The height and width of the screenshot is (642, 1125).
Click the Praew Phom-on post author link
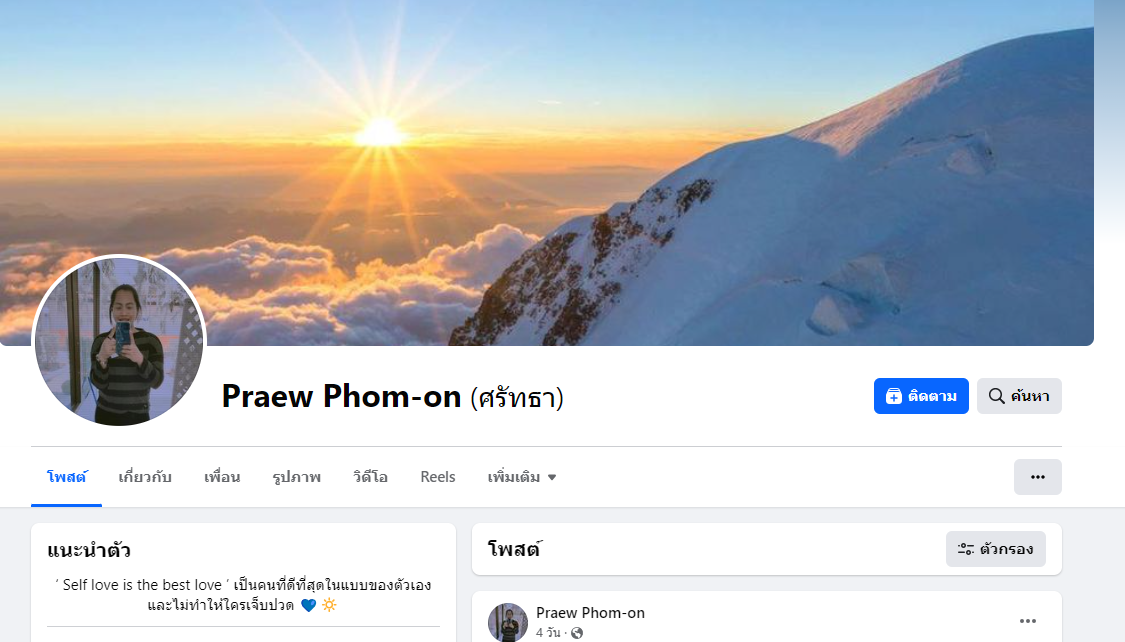point(590,613)
